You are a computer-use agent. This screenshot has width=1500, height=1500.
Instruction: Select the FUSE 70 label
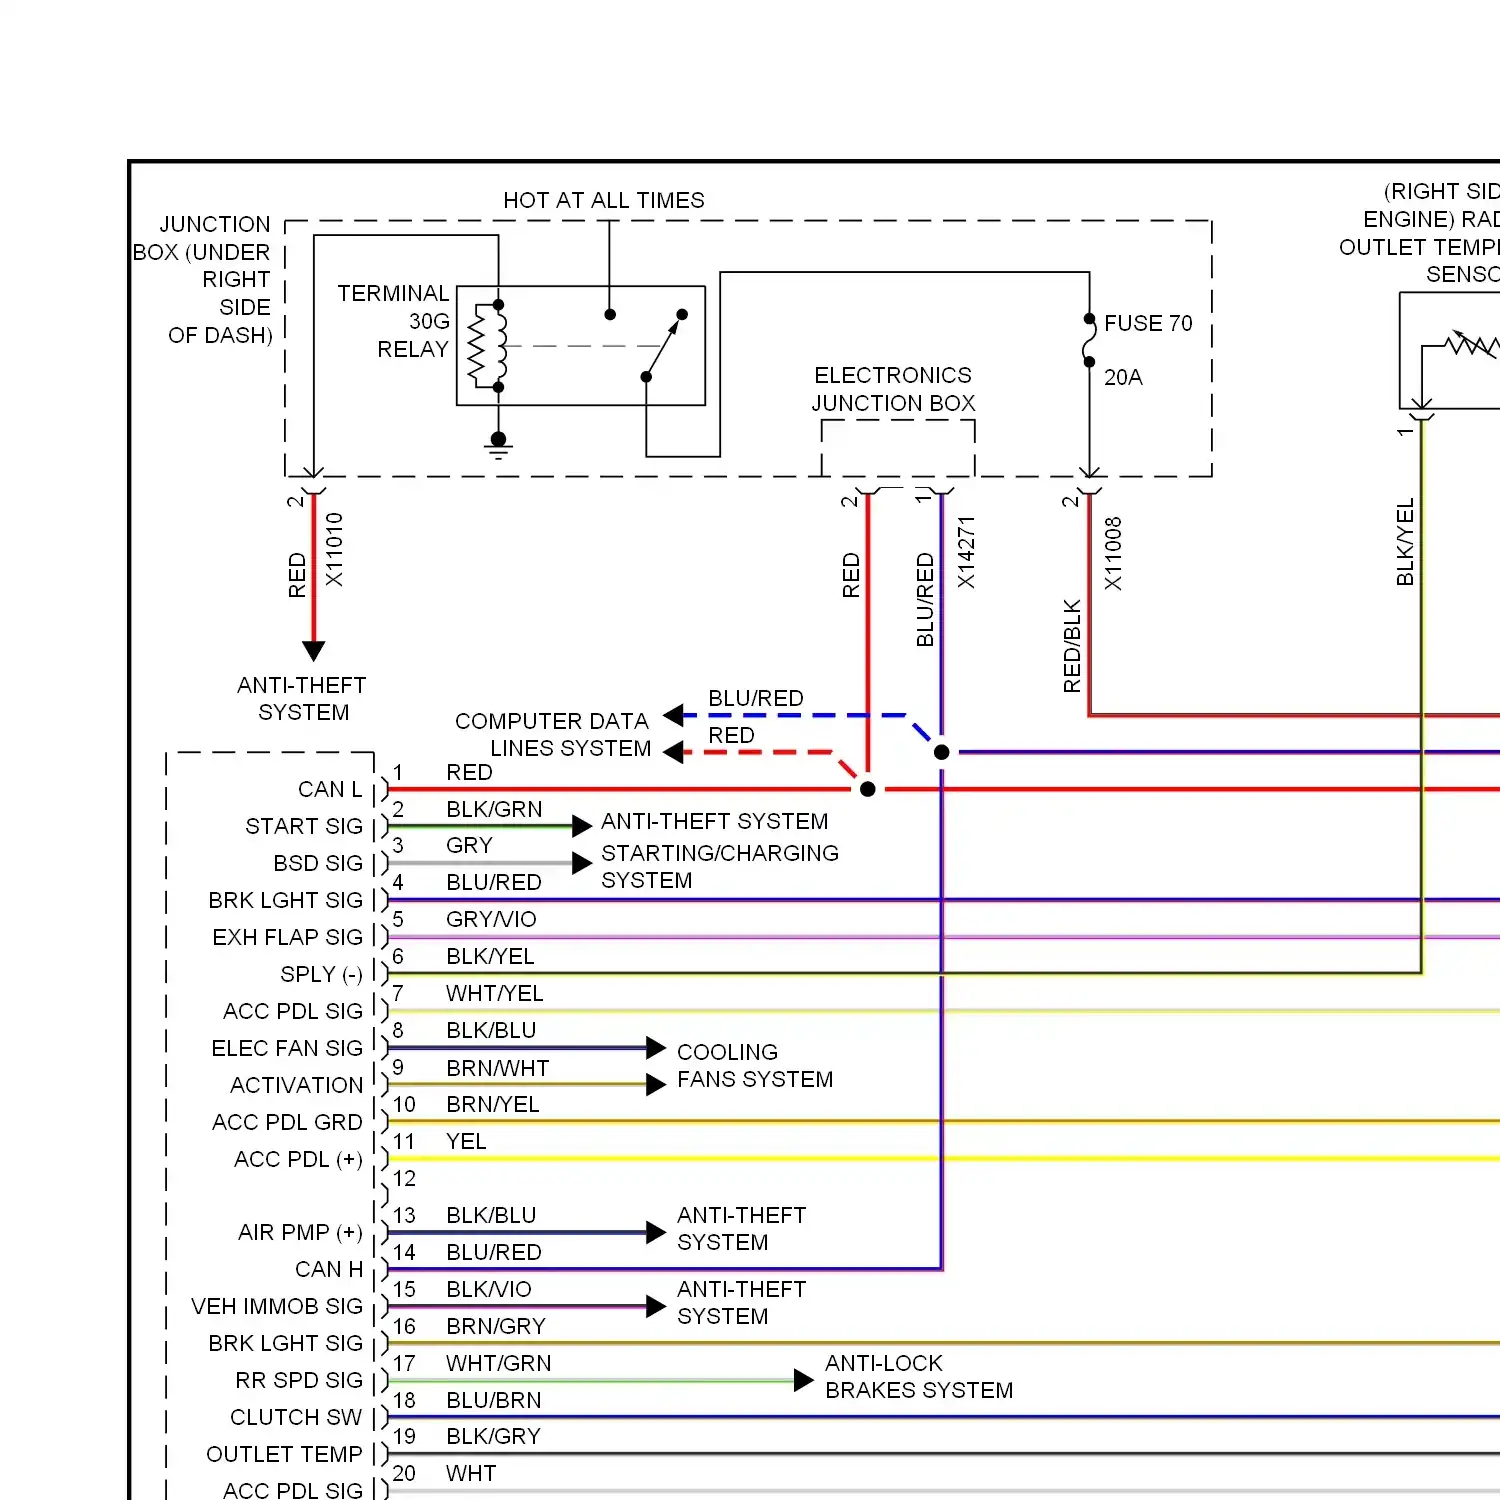pos(1148,323)
